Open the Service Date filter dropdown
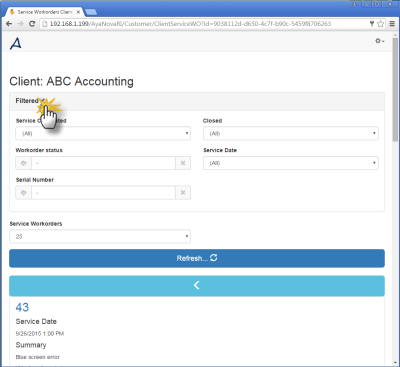Screen dimensions: 400x367 pyautogui.click(x=291, y=163)
